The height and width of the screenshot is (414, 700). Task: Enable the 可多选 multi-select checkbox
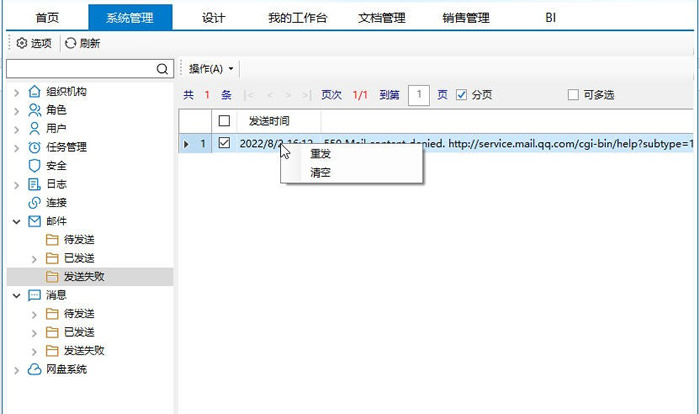(573, 95)
